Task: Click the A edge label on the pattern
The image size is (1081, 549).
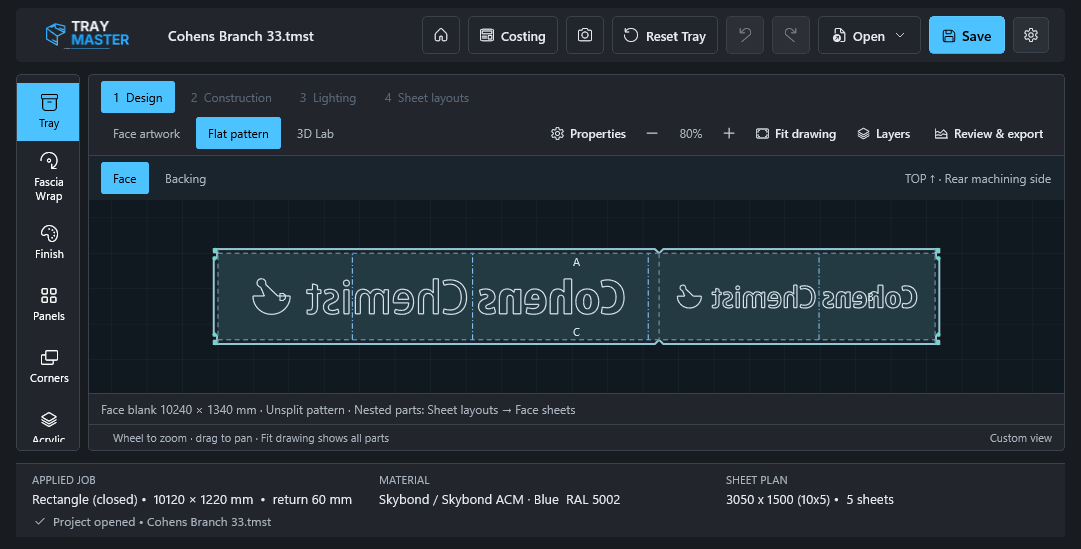Action: click(x=576, y=262)
